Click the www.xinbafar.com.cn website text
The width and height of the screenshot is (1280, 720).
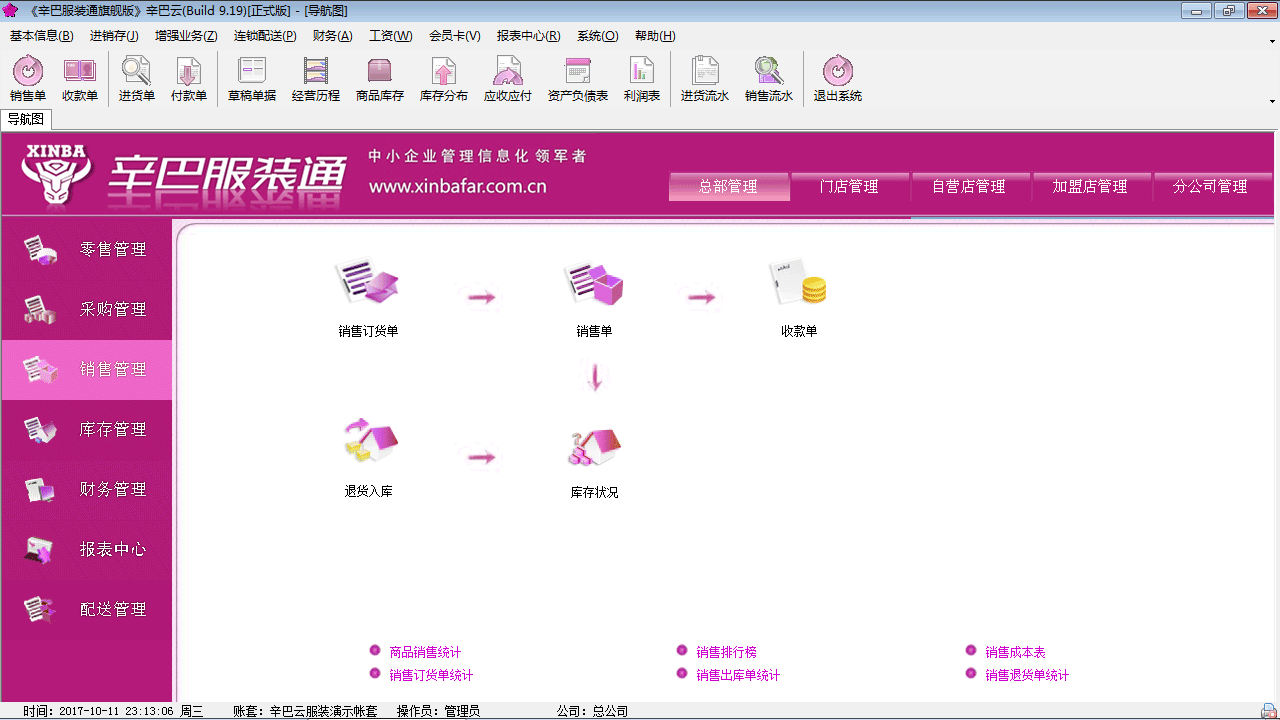click(x=457, y=186)
